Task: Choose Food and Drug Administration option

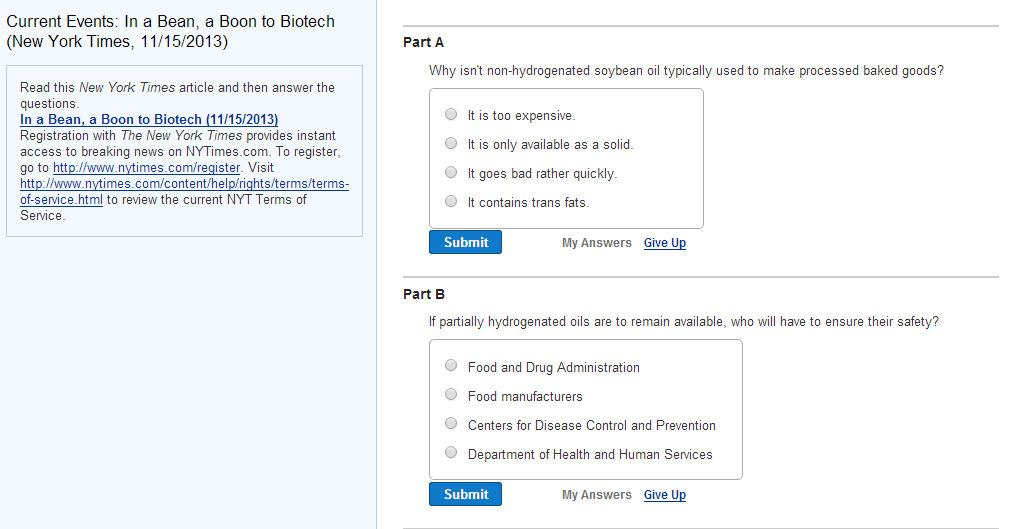Action: 451,367
